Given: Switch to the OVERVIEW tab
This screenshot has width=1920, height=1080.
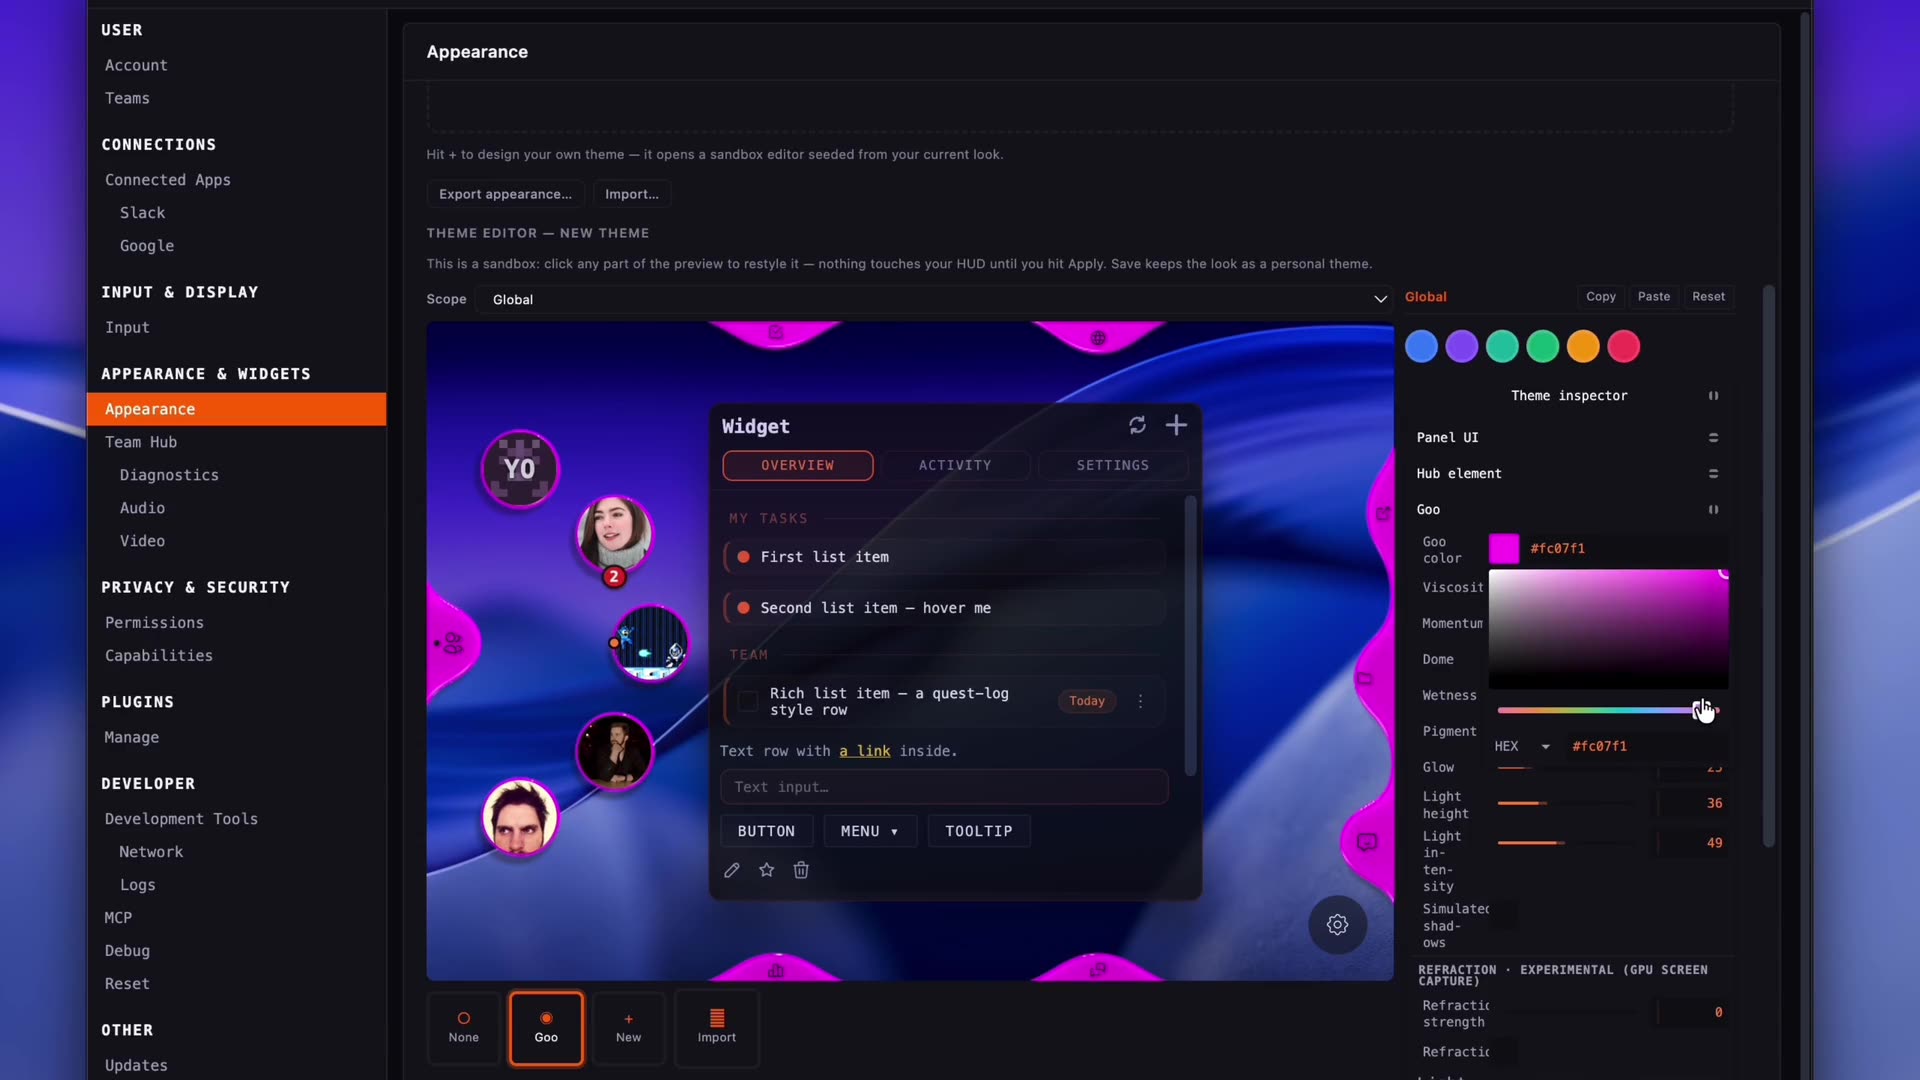Looking at the screenshot, I should 798,465.
